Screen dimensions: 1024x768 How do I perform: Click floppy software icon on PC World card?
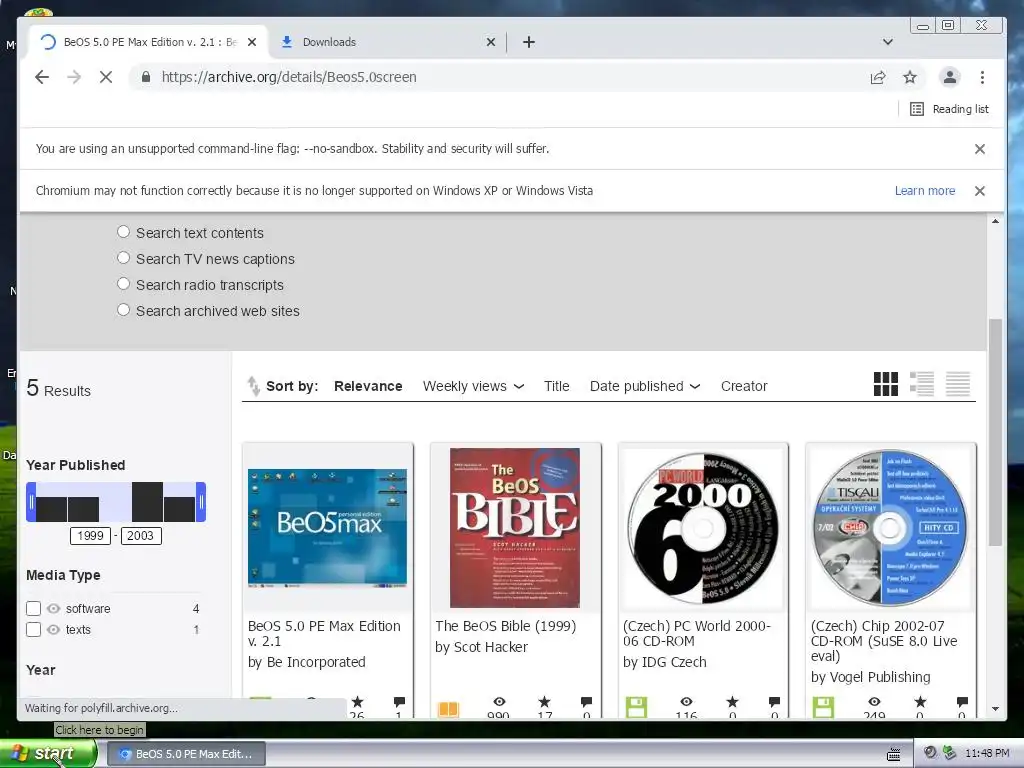click(636, 707)
